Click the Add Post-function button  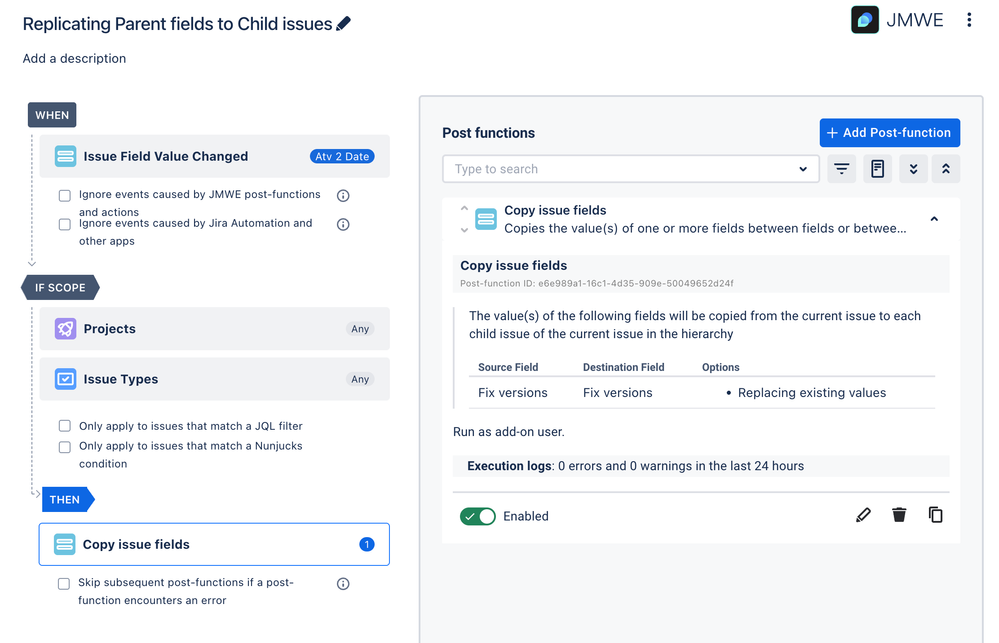[x=889, y=133]
